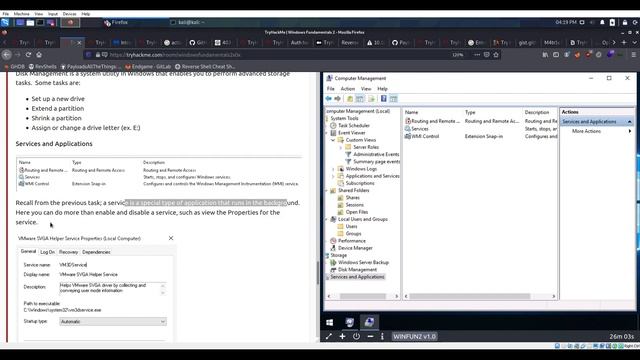Viewport: 640px width, 360px height.
Task: Click the Help icon in Computer Management toolbar
Action: pyautogui.click(x=384, y=98)
